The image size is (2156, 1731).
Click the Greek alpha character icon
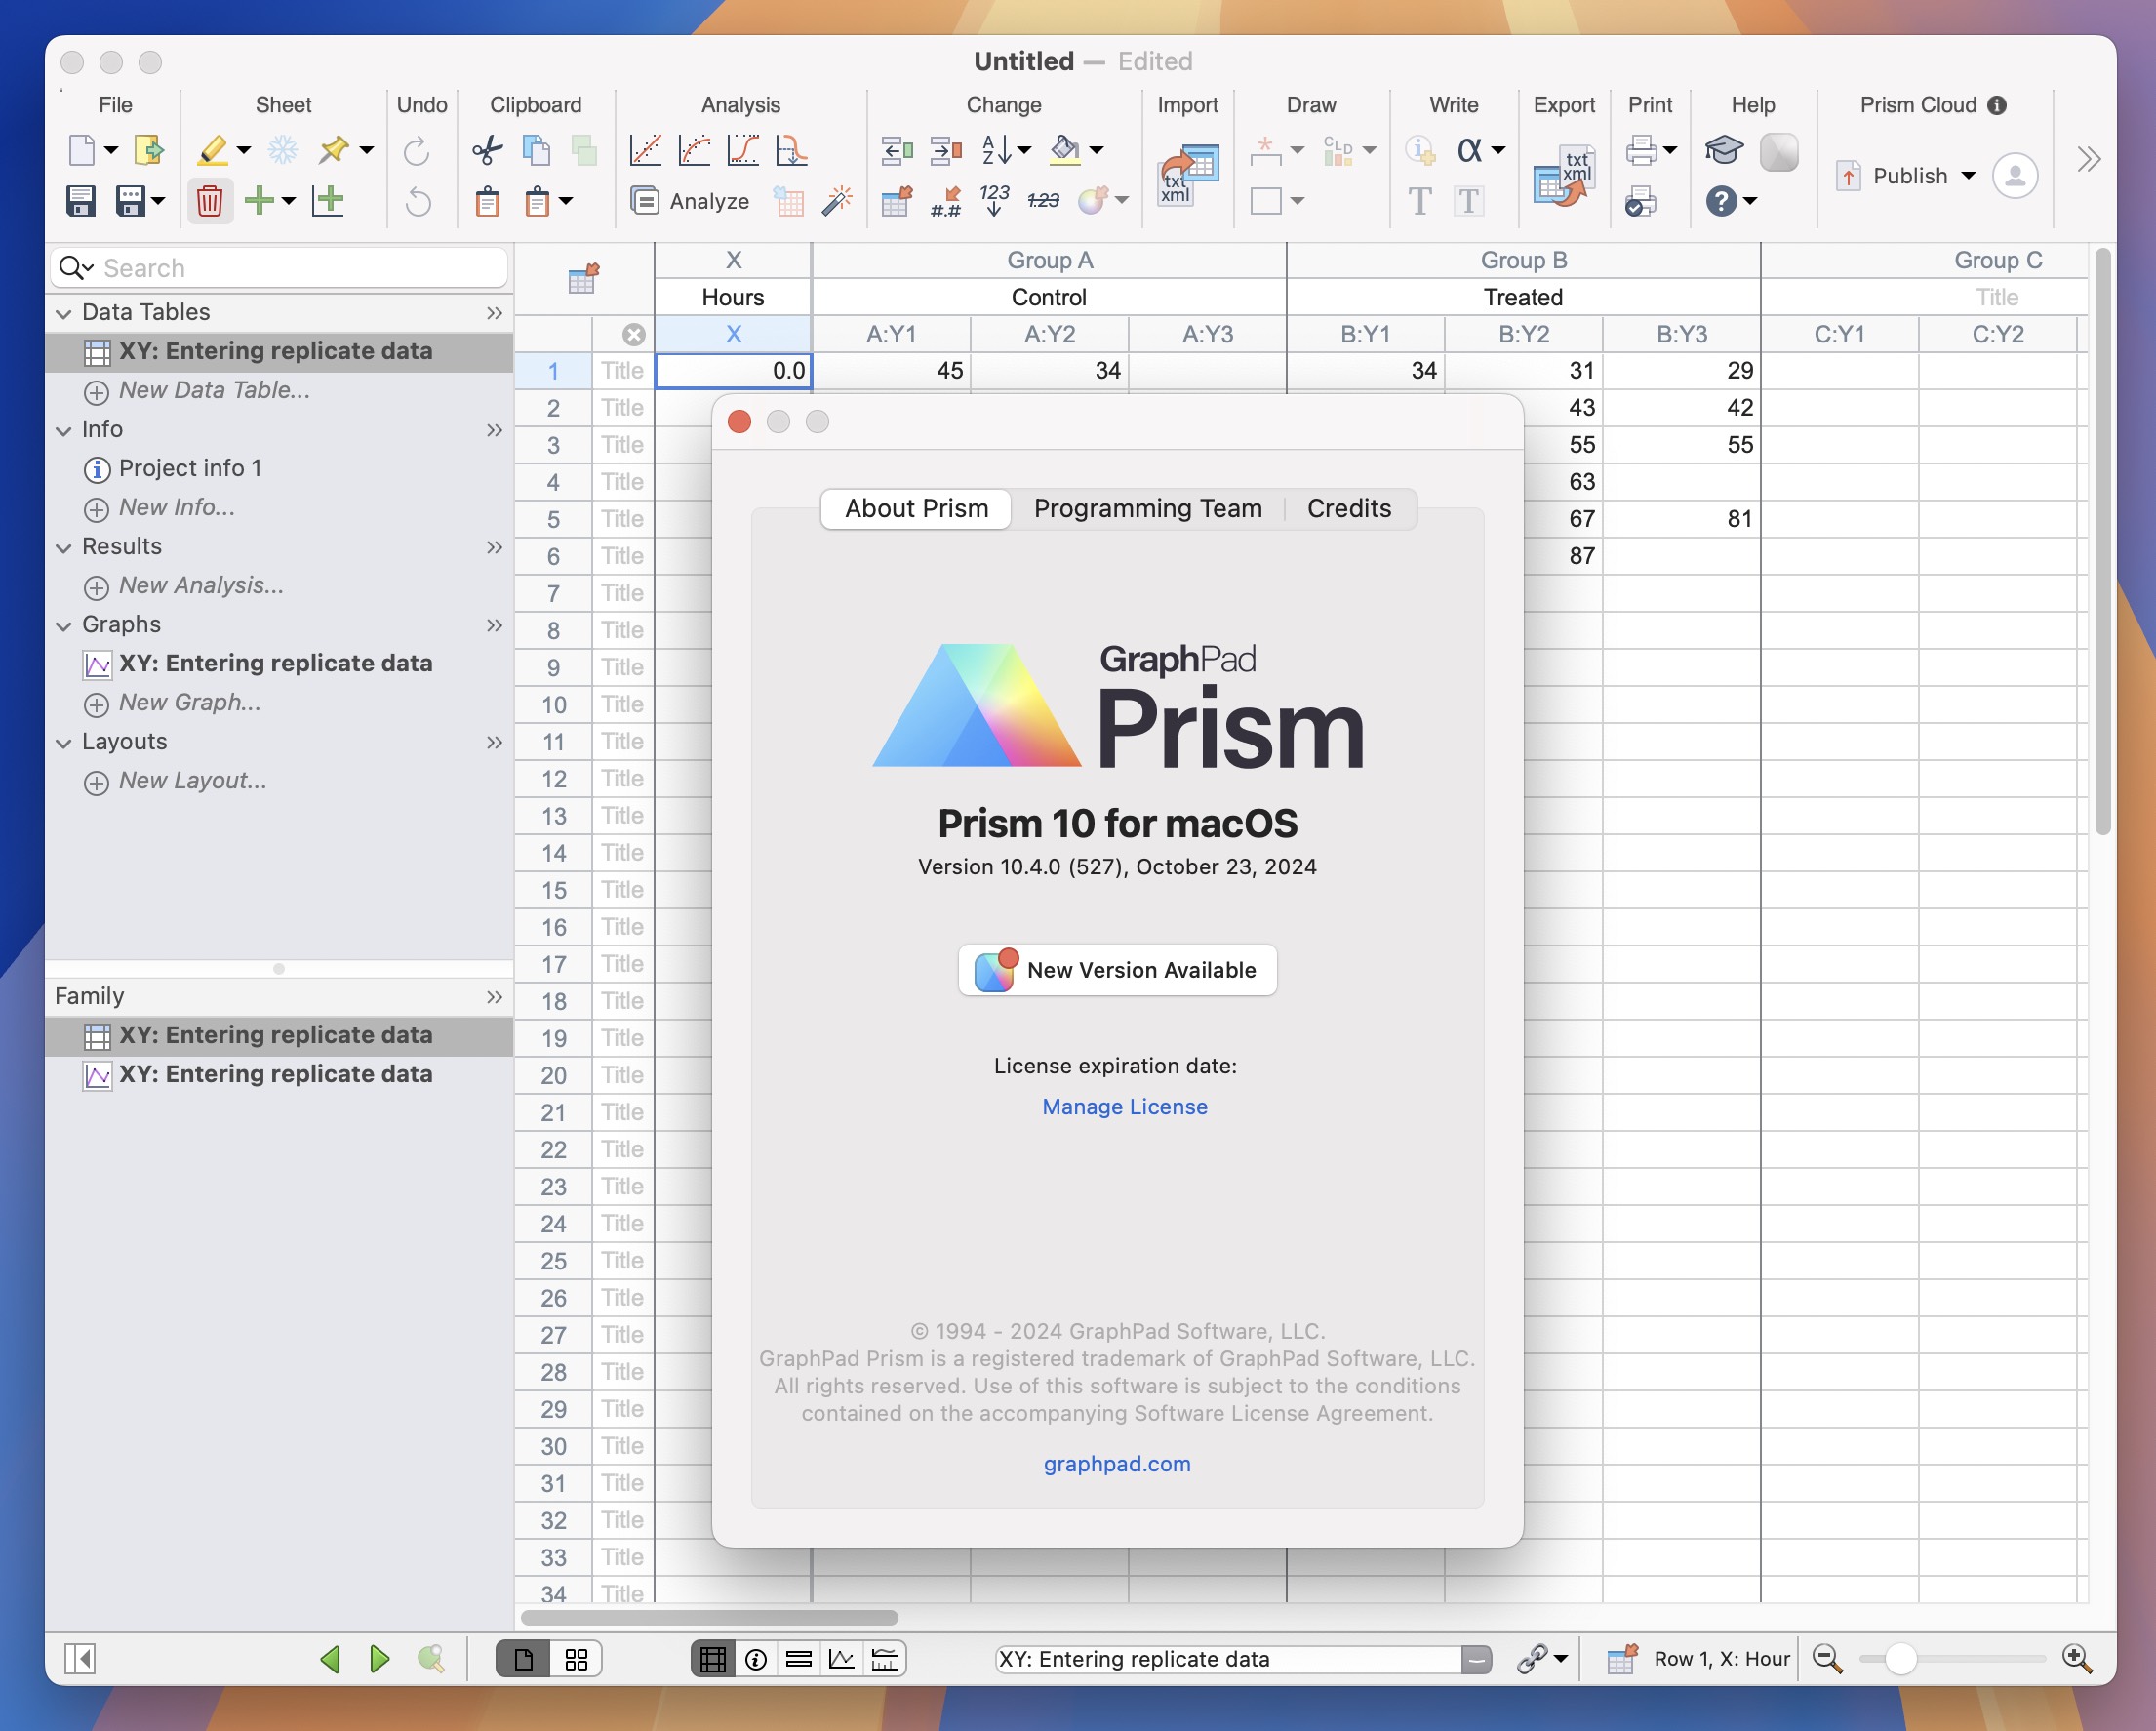(1469, 150)
